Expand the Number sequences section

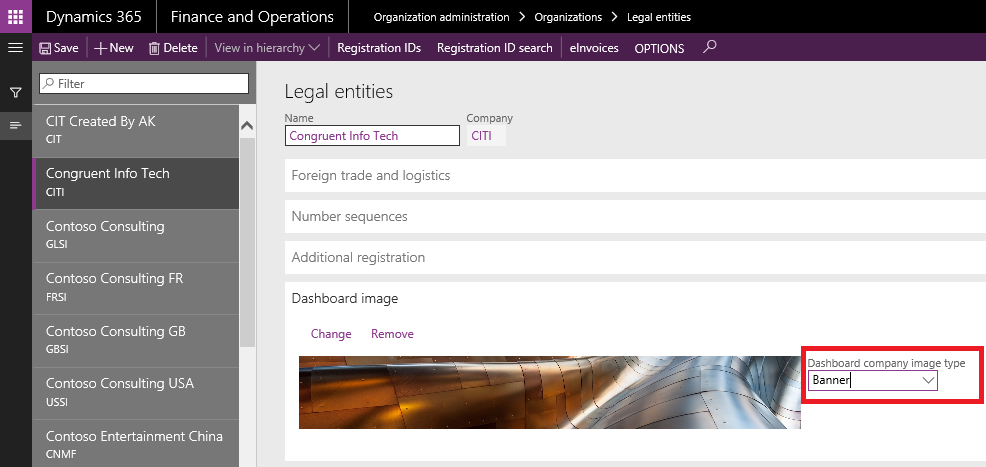pyautogui.click(x=635, y=216)
